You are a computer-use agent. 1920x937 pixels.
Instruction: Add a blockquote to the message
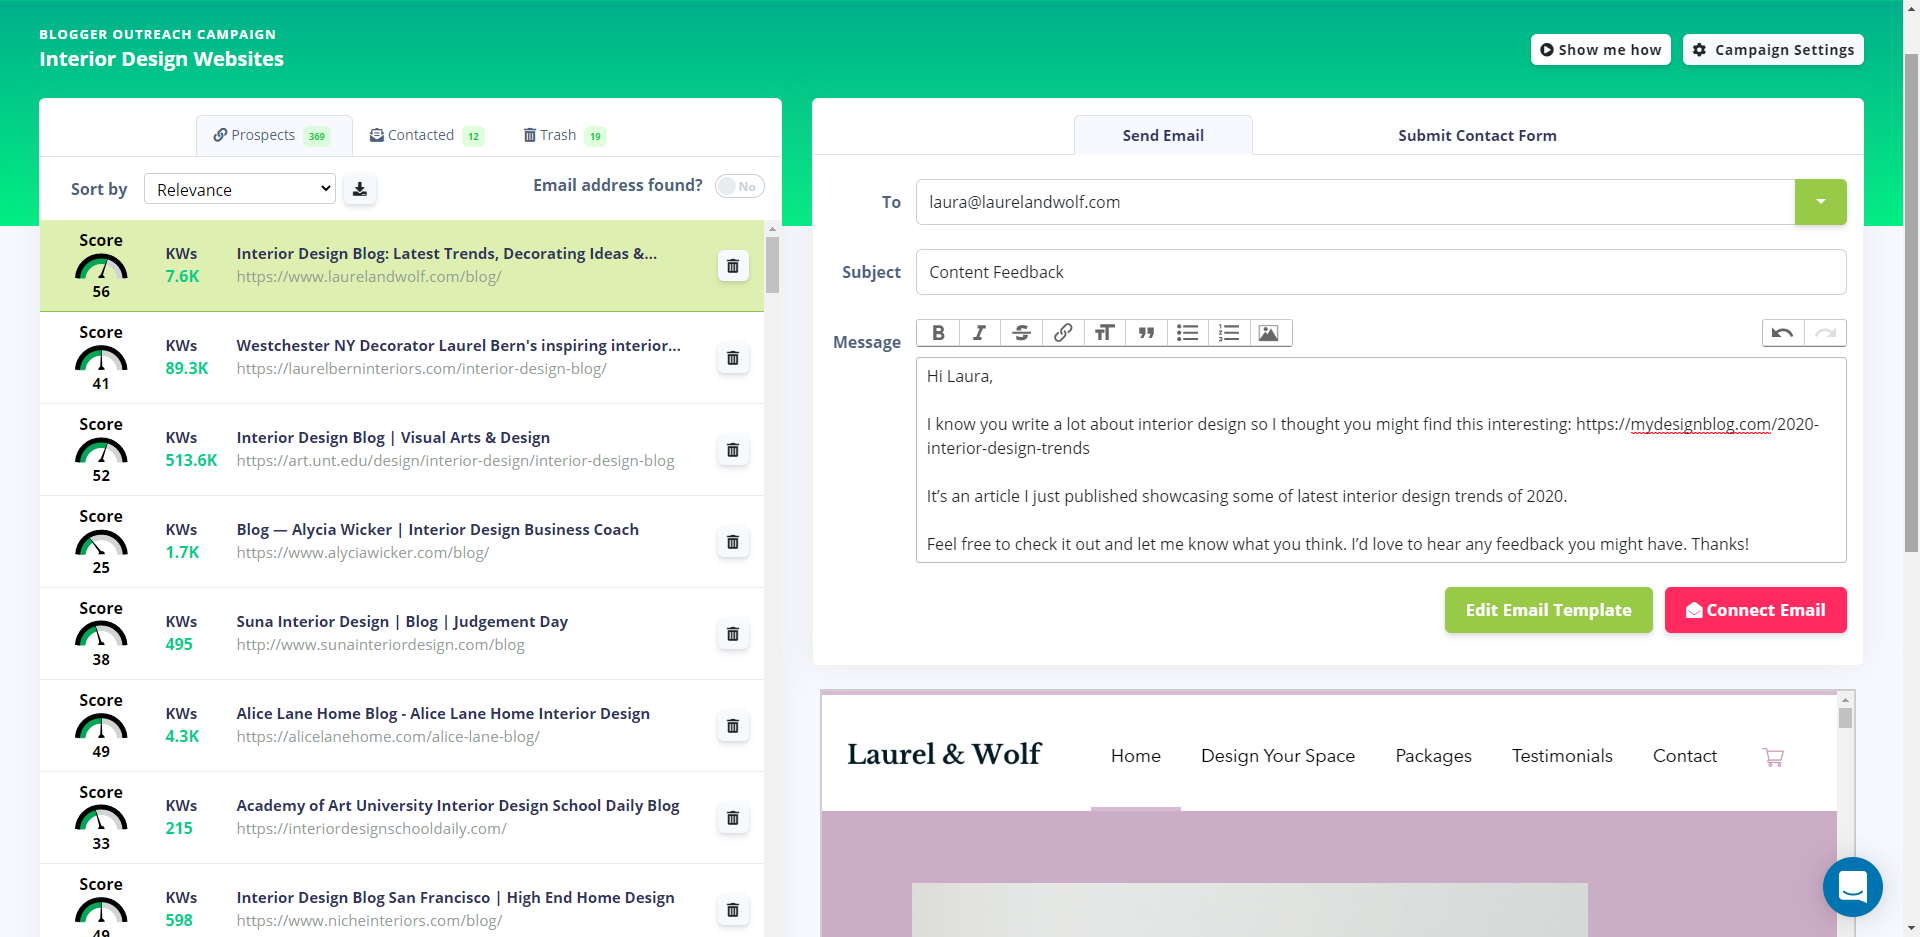click(x=1145, y=333)
